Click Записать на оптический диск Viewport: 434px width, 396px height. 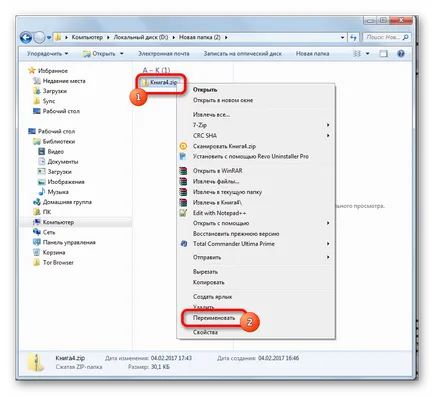coord(243,53)
